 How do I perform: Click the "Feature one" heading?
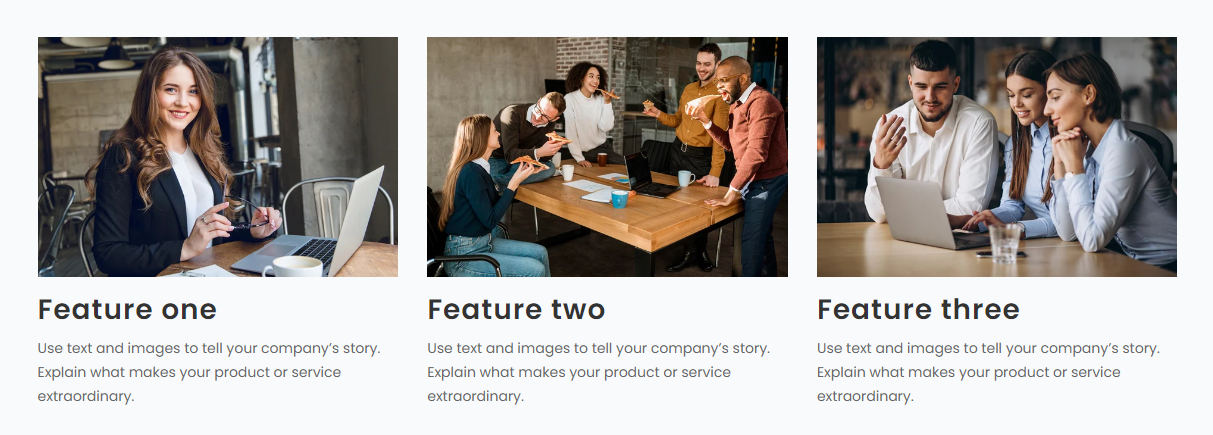pos(127,310)
